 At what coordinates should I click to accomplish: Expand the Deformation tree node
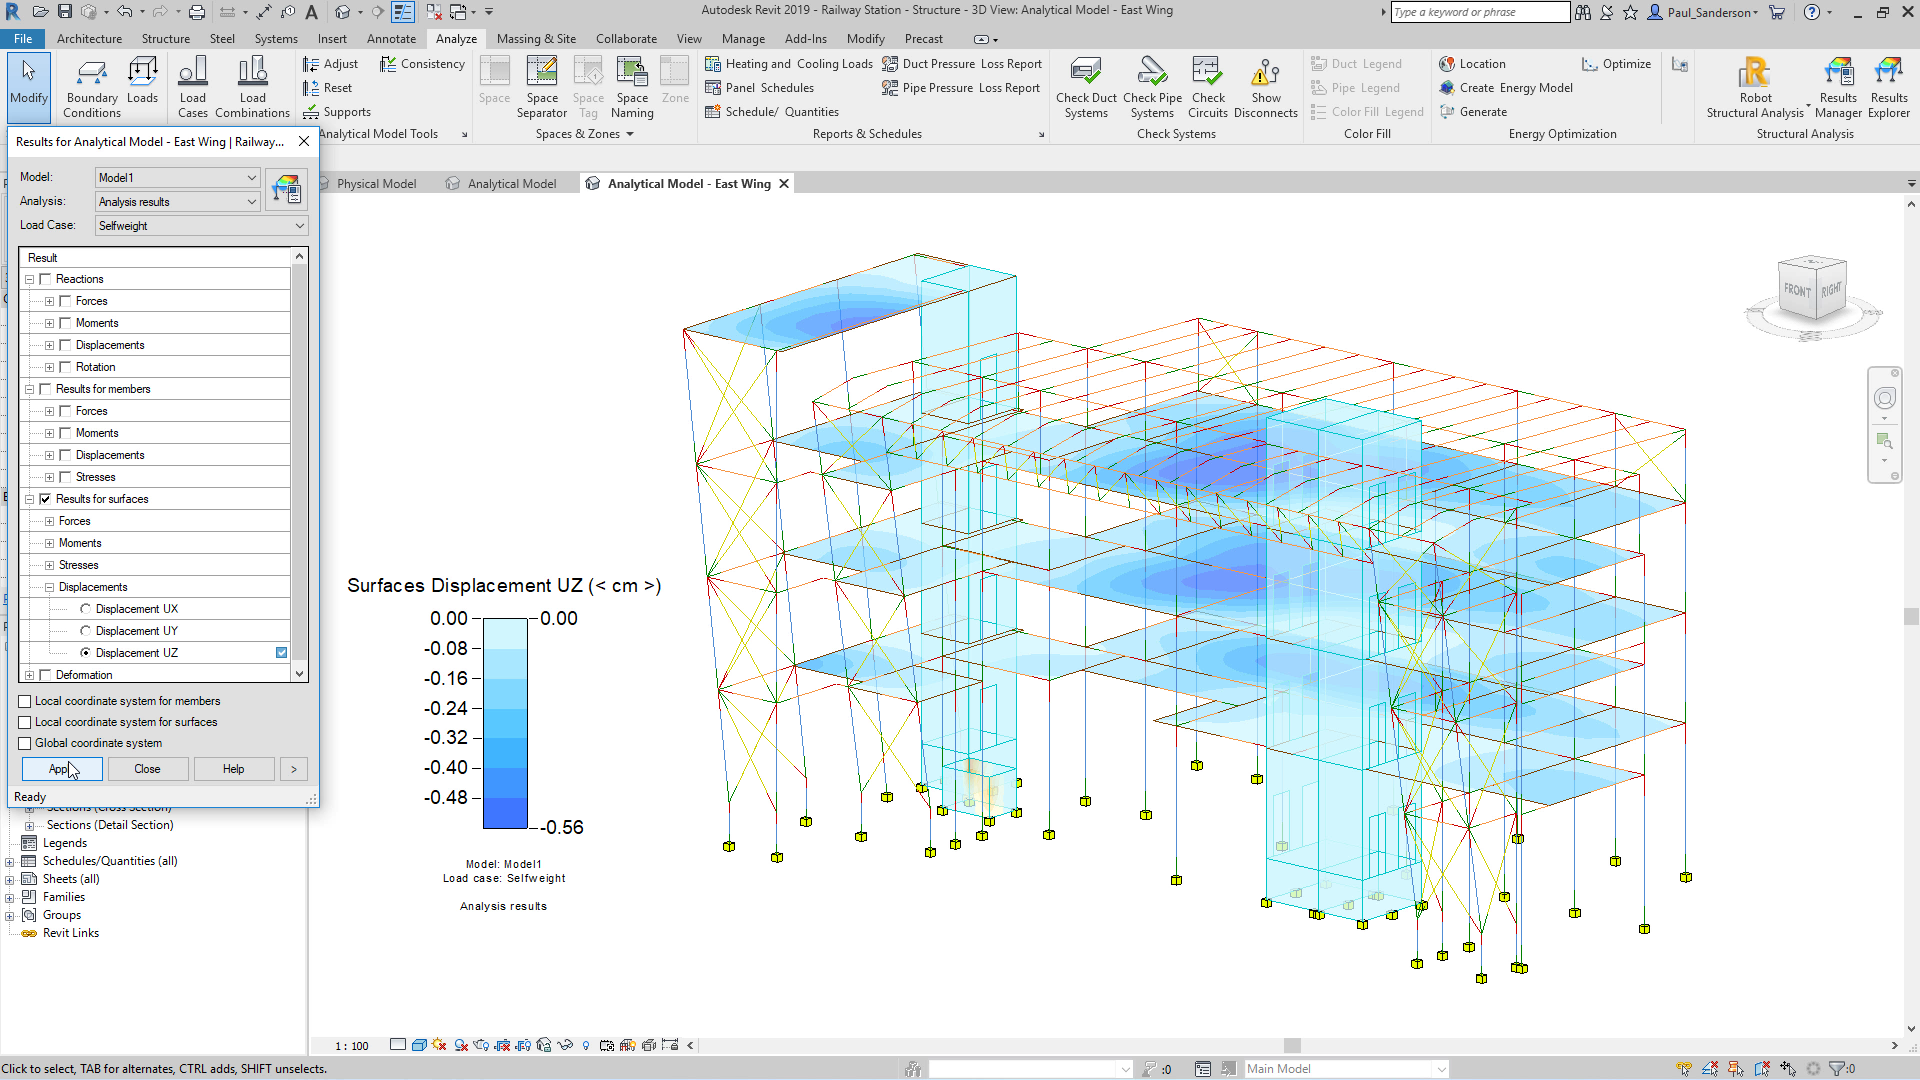pos(29,675)
